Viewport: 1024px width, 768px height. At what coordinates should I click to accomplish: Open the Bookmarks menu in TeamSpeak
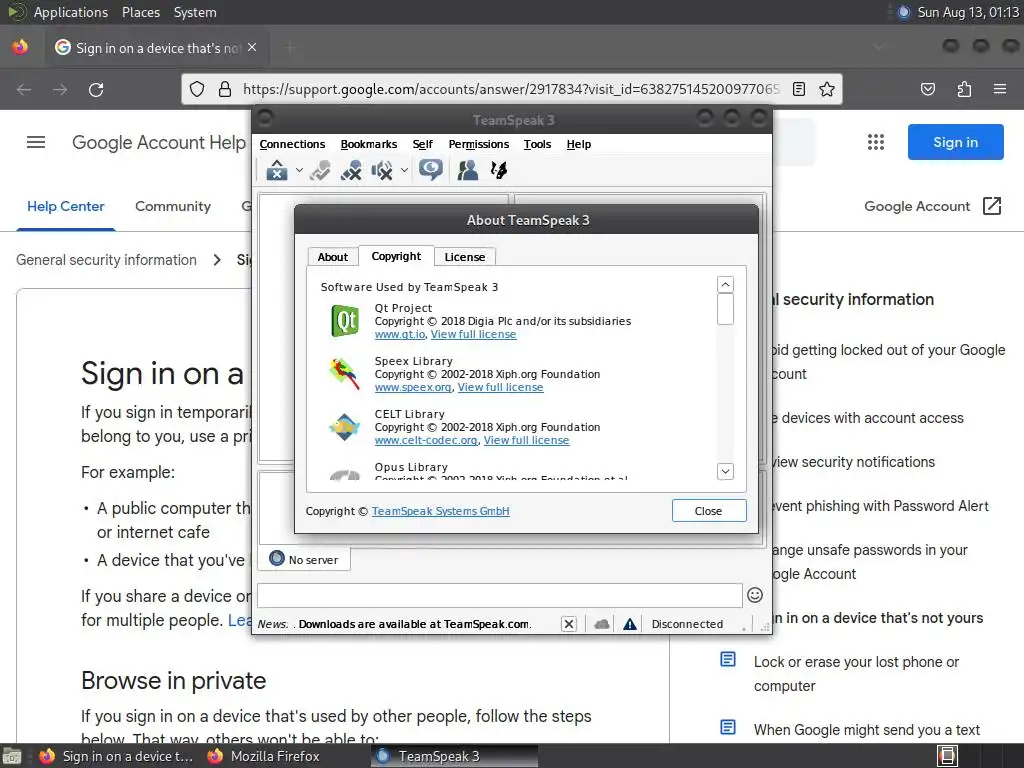tap(368, 144)
